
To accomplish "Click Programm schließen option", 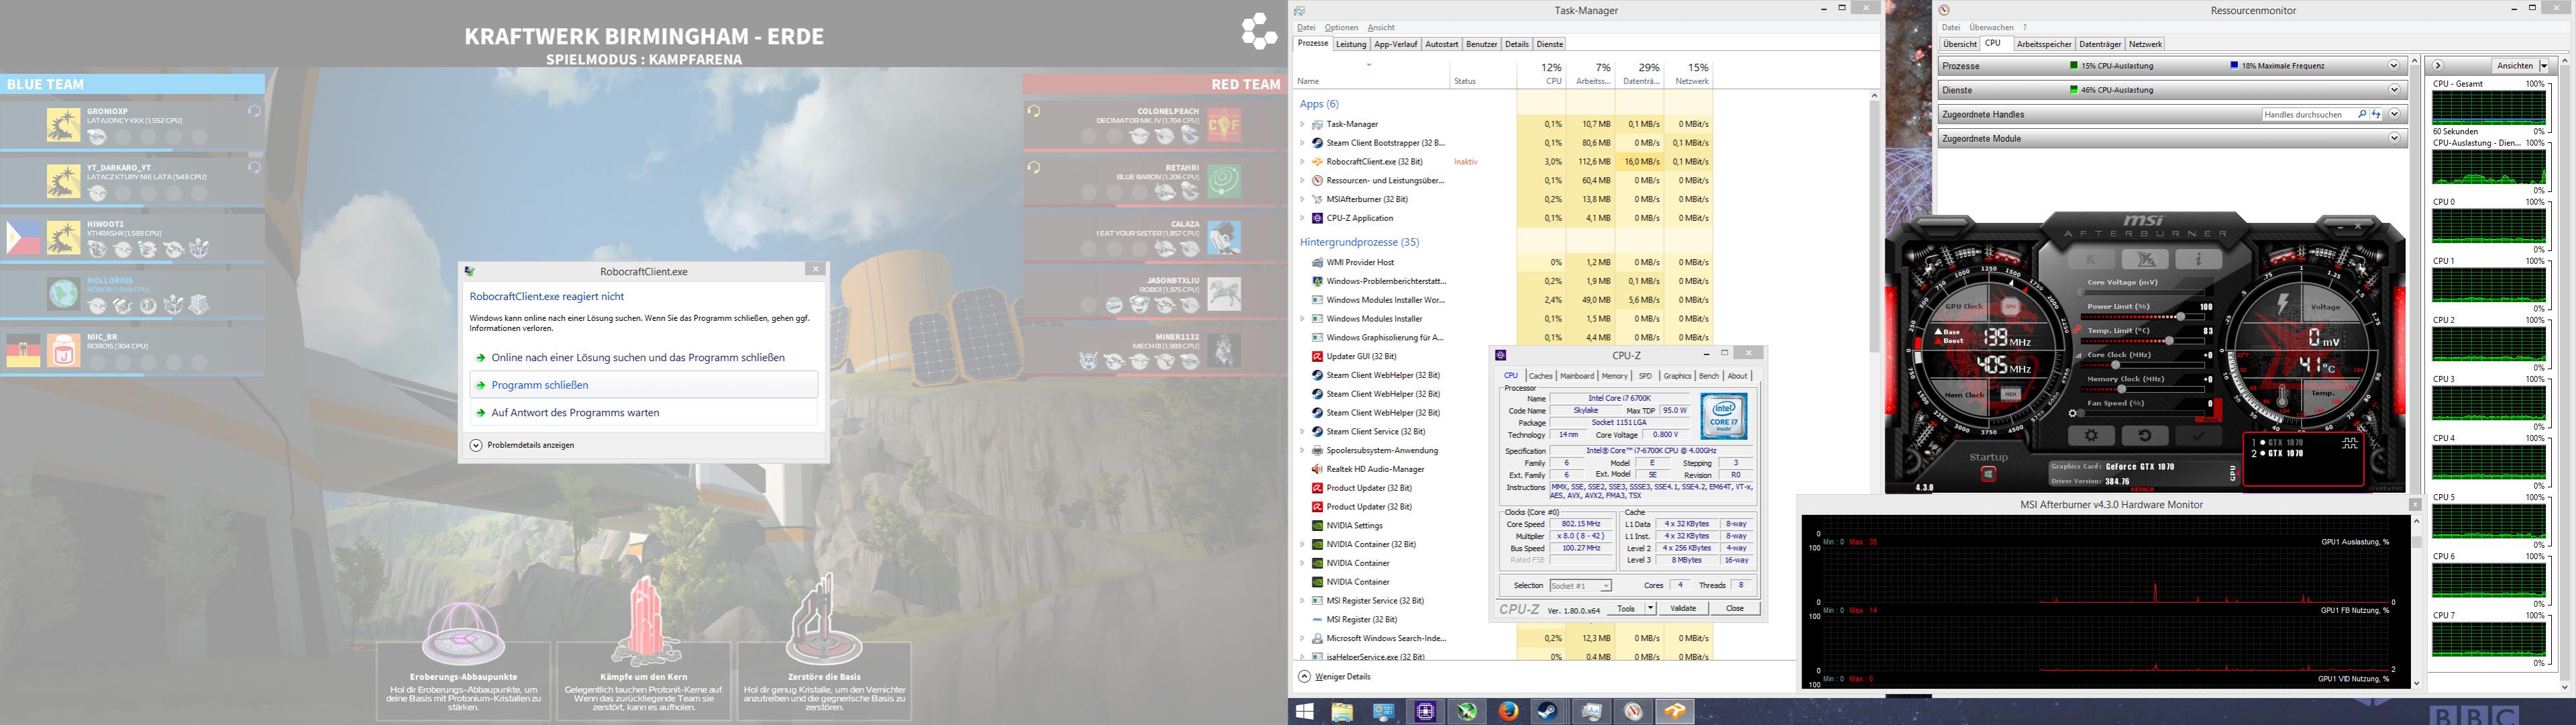I will (540, 385).
